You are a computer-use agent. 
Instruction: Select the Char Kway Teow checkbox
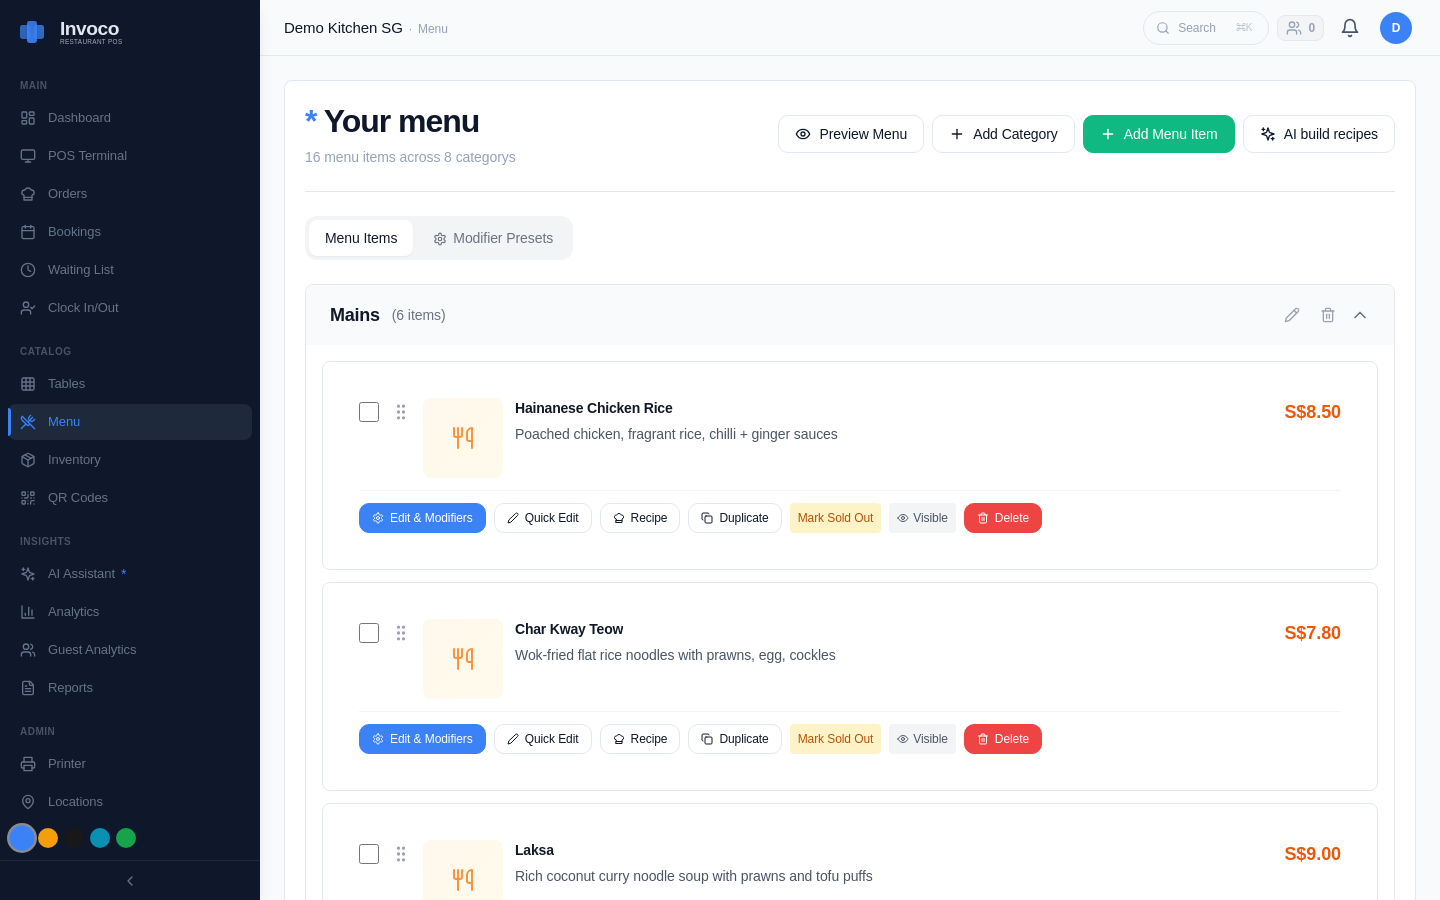(369, 632)
